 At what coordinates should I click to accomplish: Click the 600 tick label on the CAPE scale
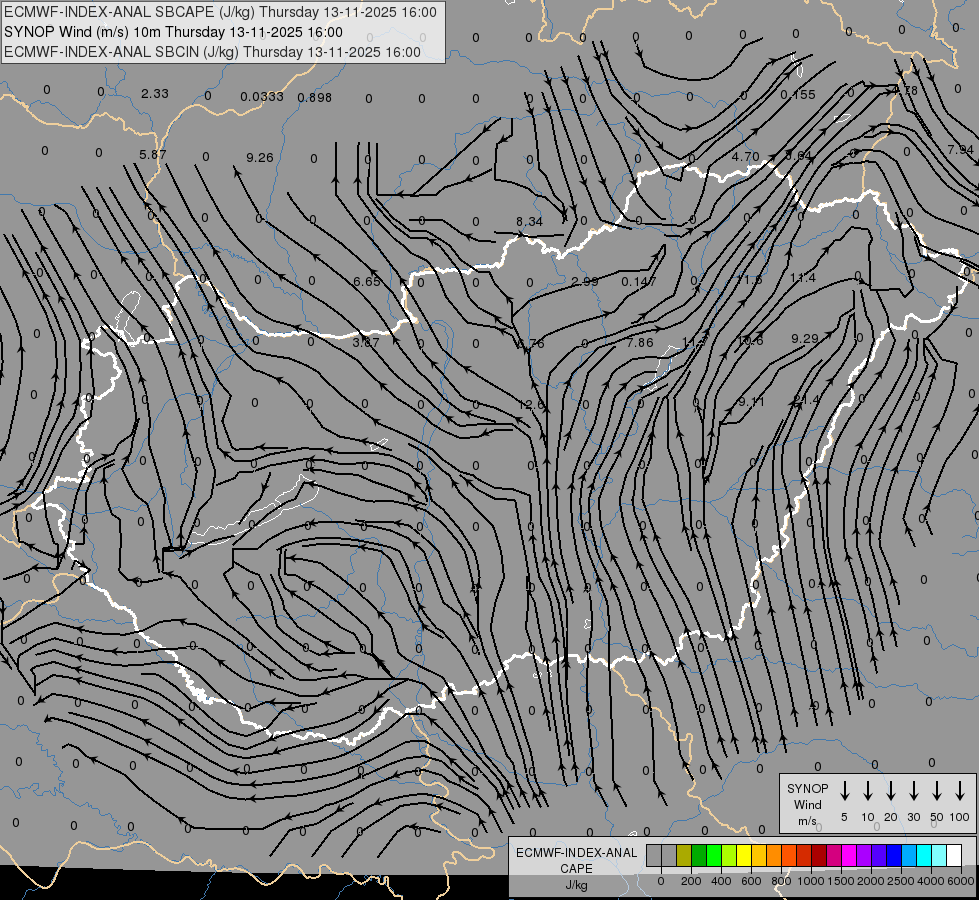point(751,881)
